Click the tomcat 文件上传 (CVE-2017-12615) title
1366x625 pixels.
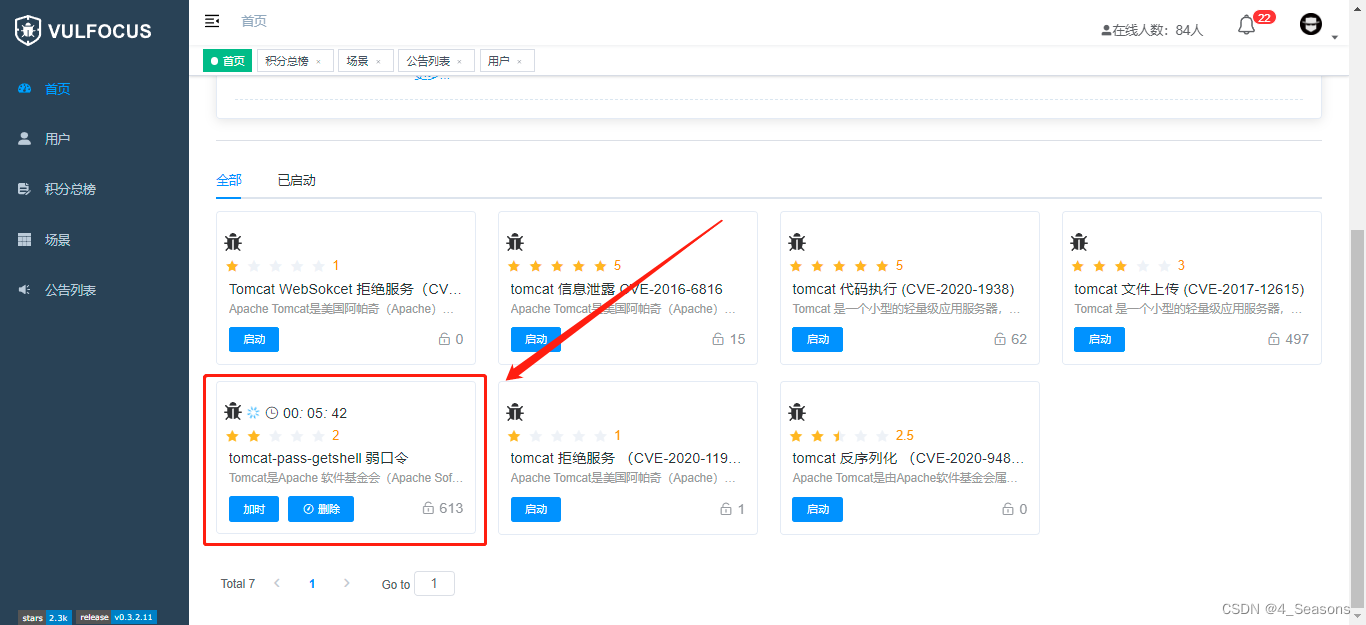(1189, 289)
